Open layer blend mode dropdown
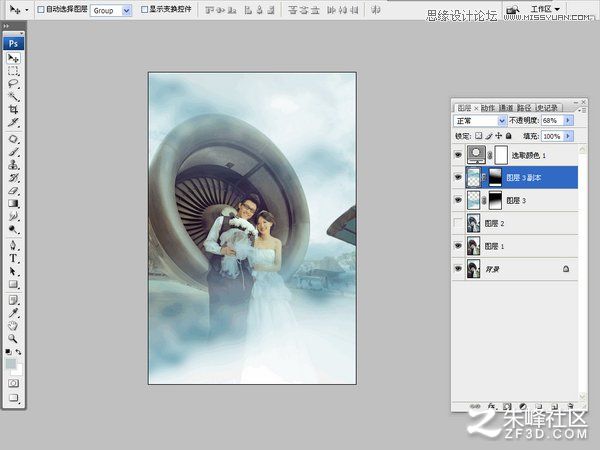The width and height of the screenshot is (600, 450). 480,121
